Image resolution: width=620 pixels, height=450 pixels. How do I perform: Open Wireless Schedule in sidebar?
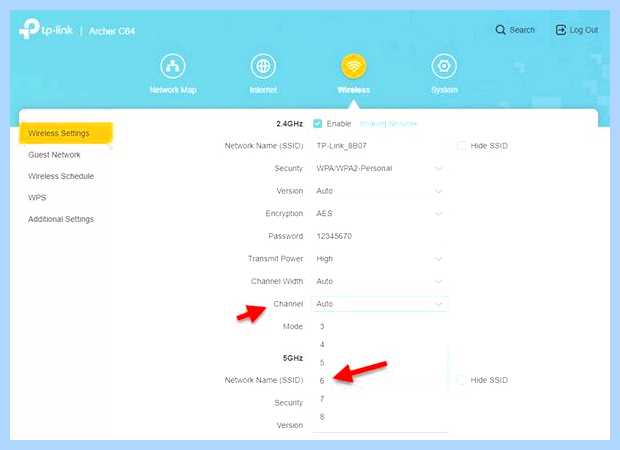point(61,176)
